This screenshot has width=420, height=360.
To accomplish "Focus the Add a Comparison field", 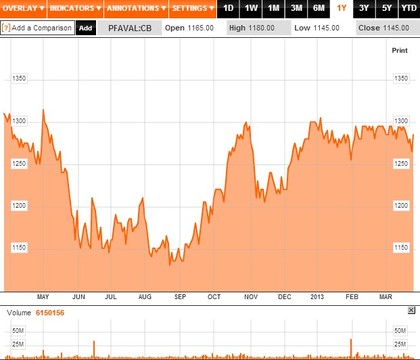I will (37, 28).
